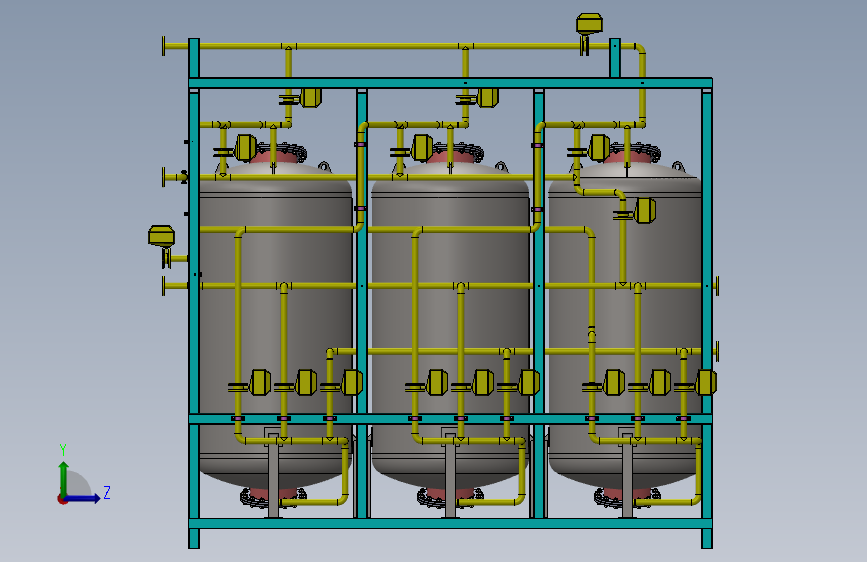
Task: Pick the teal top horizontal frame beam
Action: 450,84
